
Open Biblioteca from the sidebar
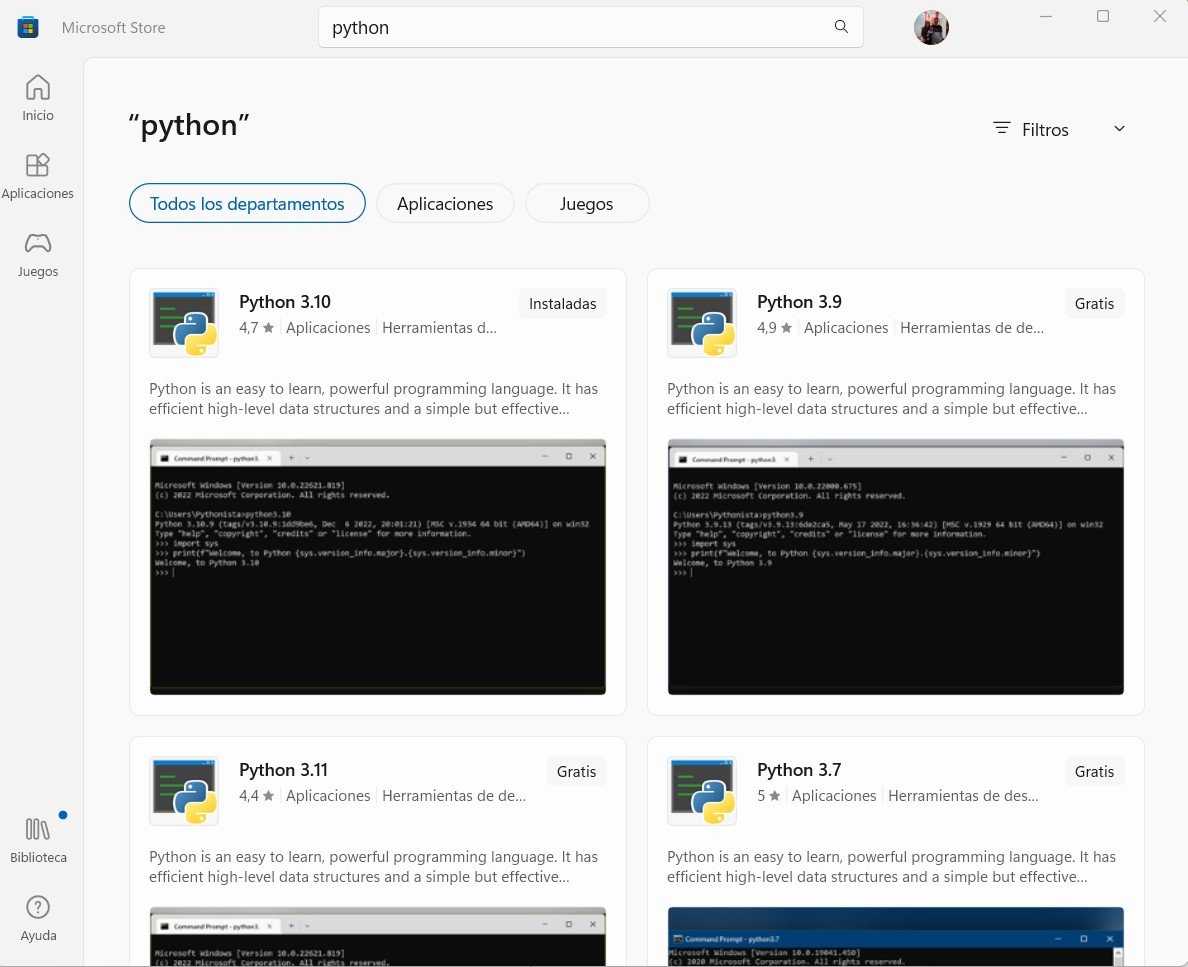(37, 838)
